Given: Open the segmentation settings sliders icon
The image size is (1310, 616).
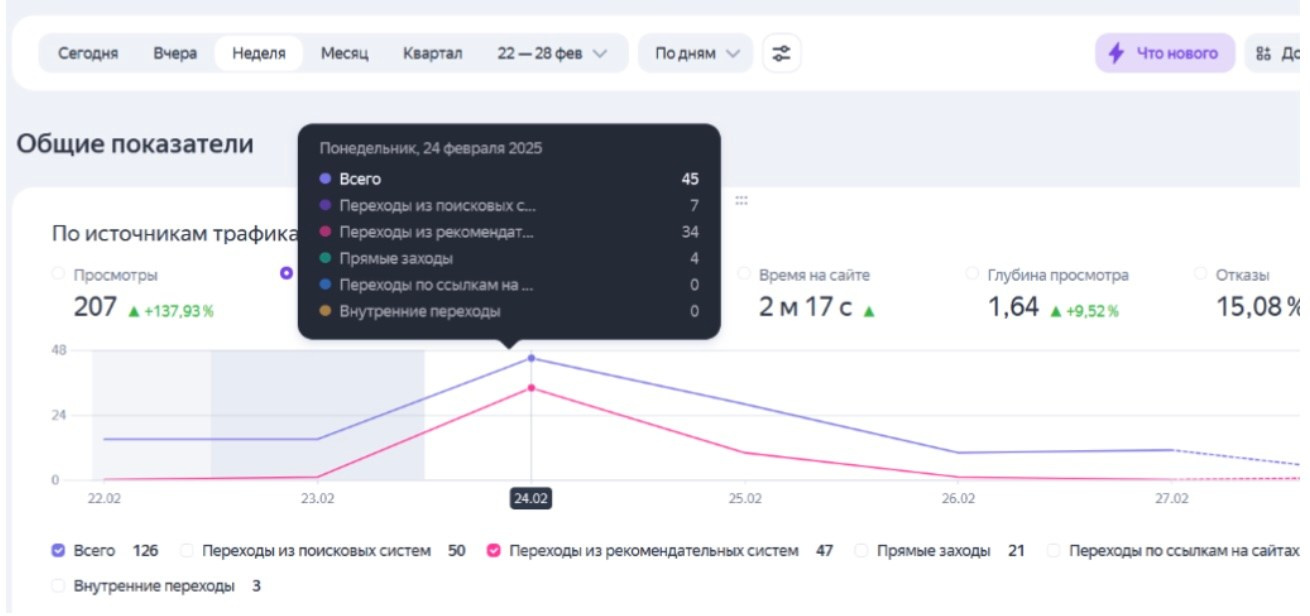Looking at the screenshot, I should tap(781, 53).
